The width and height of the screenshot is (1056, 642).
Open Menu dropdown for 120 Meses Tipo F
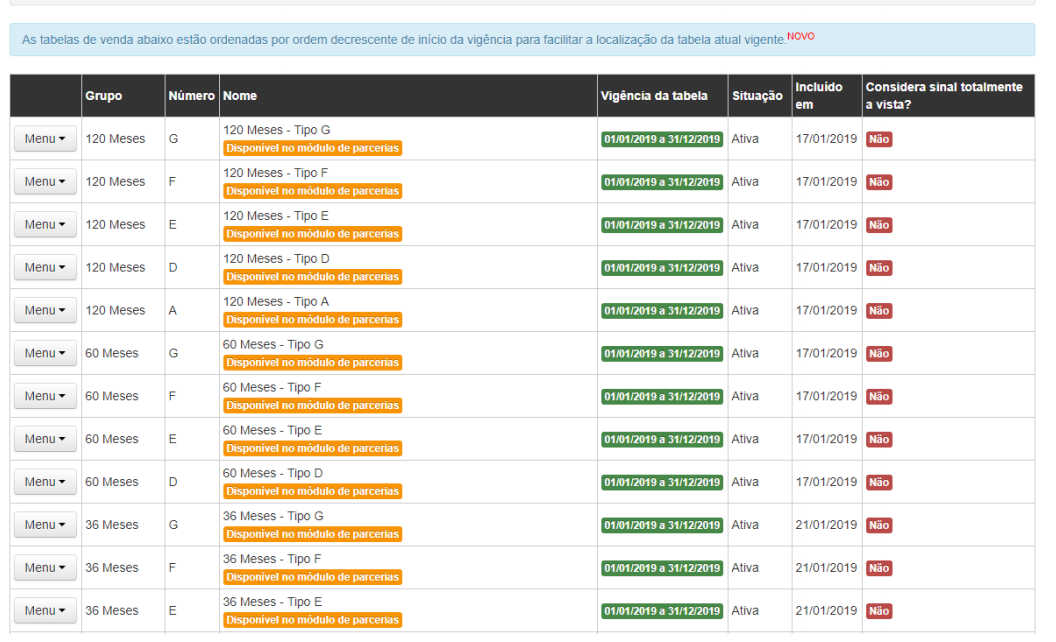pyautogui.click(x=45, y=182)
